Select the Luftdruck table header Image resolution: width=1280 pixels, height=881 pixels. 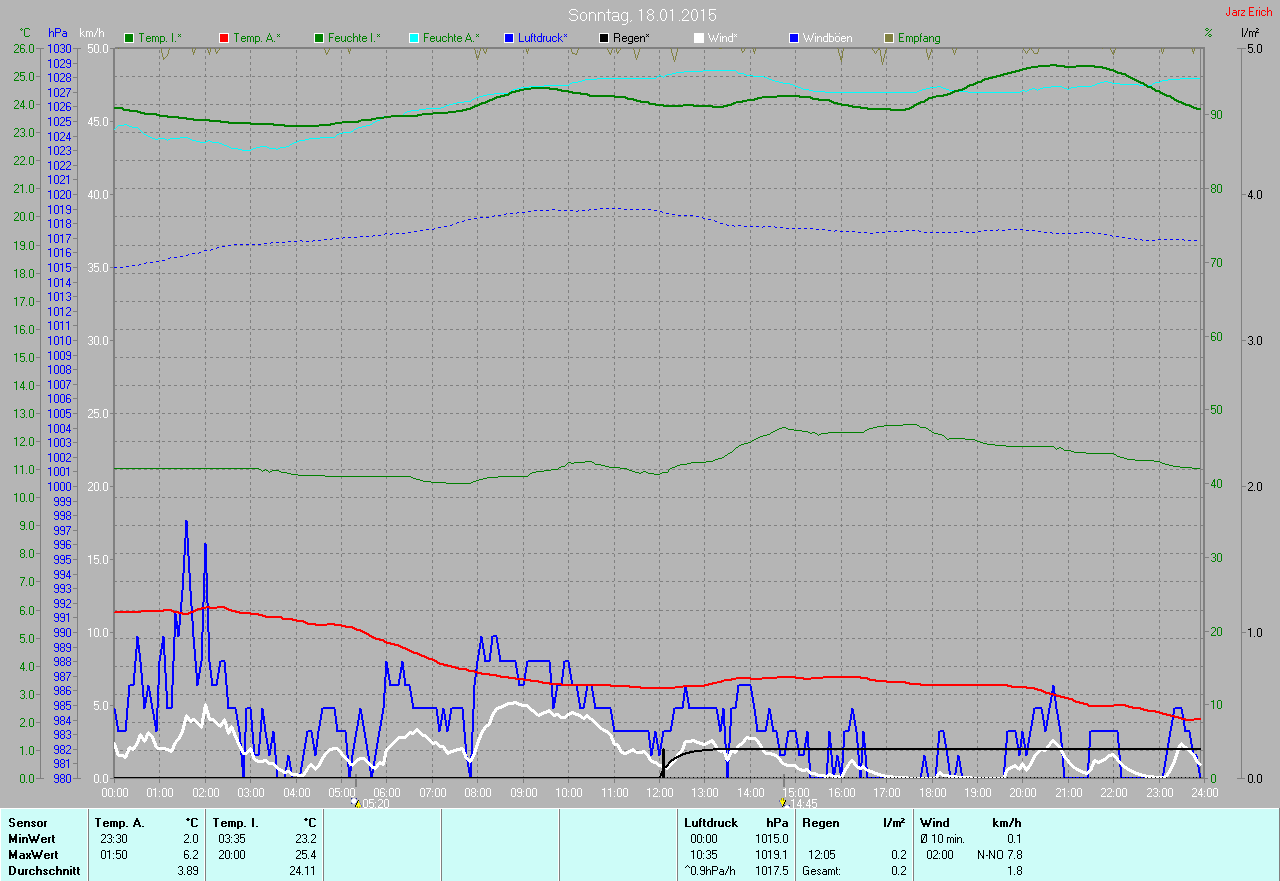pos(710,822)
